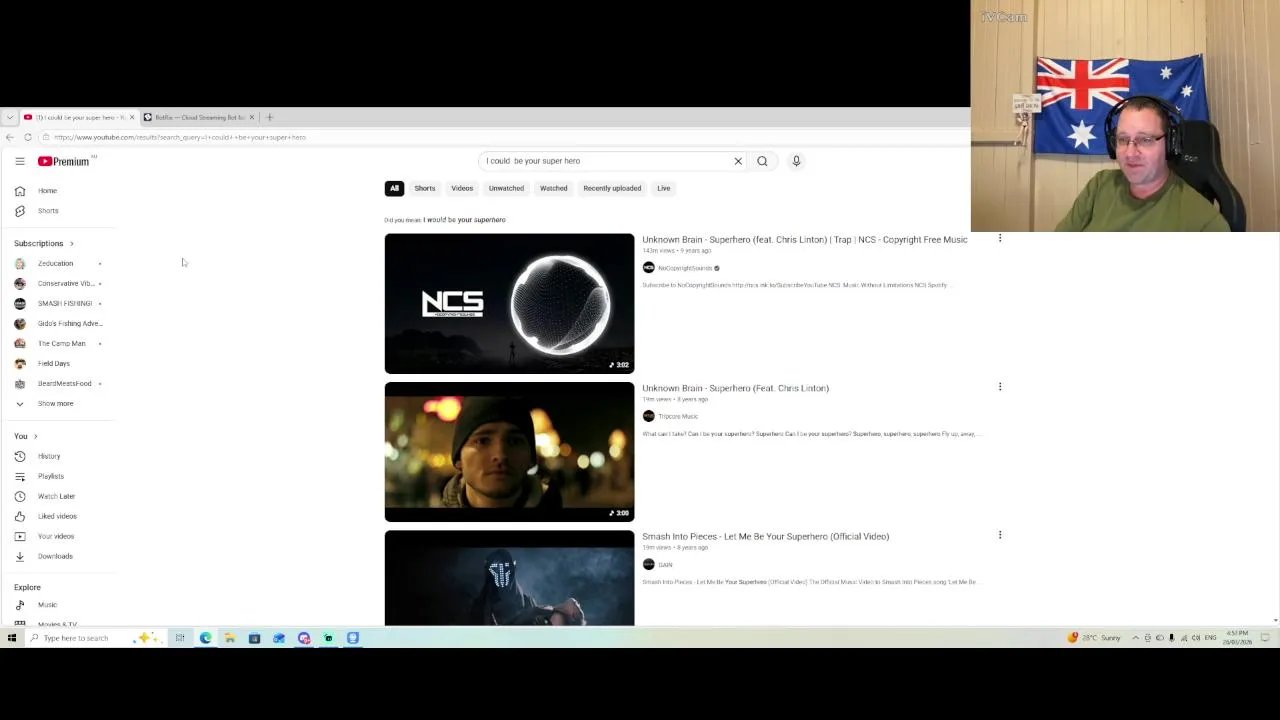Screen dimensions: 1280x720
Task: Click the browser address bar URL
Action: pyautogui.click(x=180, y=137)
